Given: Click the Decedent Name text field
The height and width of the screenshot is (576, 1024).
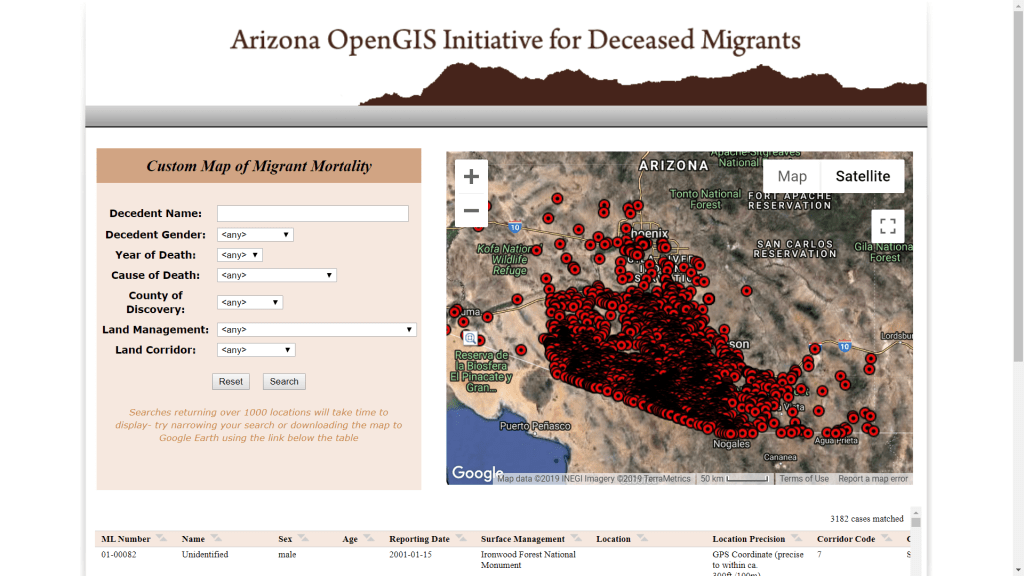Looking at the screenshot, I should click(x=313, y=214).
